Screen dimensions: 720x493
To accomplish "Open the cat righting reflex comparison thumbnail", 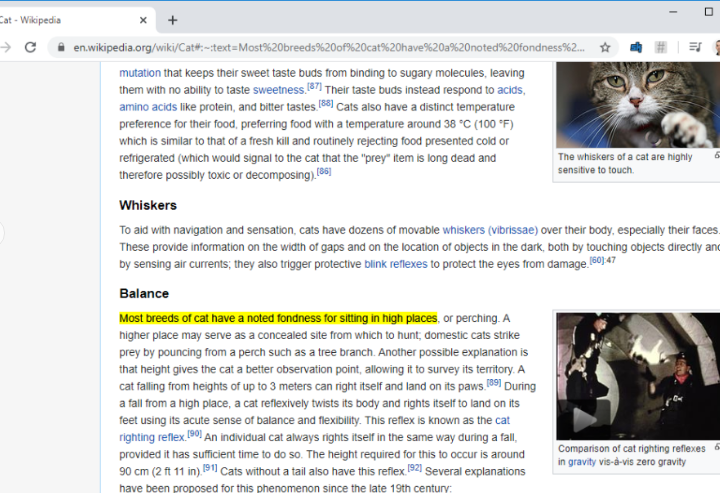I will point(637,375).
